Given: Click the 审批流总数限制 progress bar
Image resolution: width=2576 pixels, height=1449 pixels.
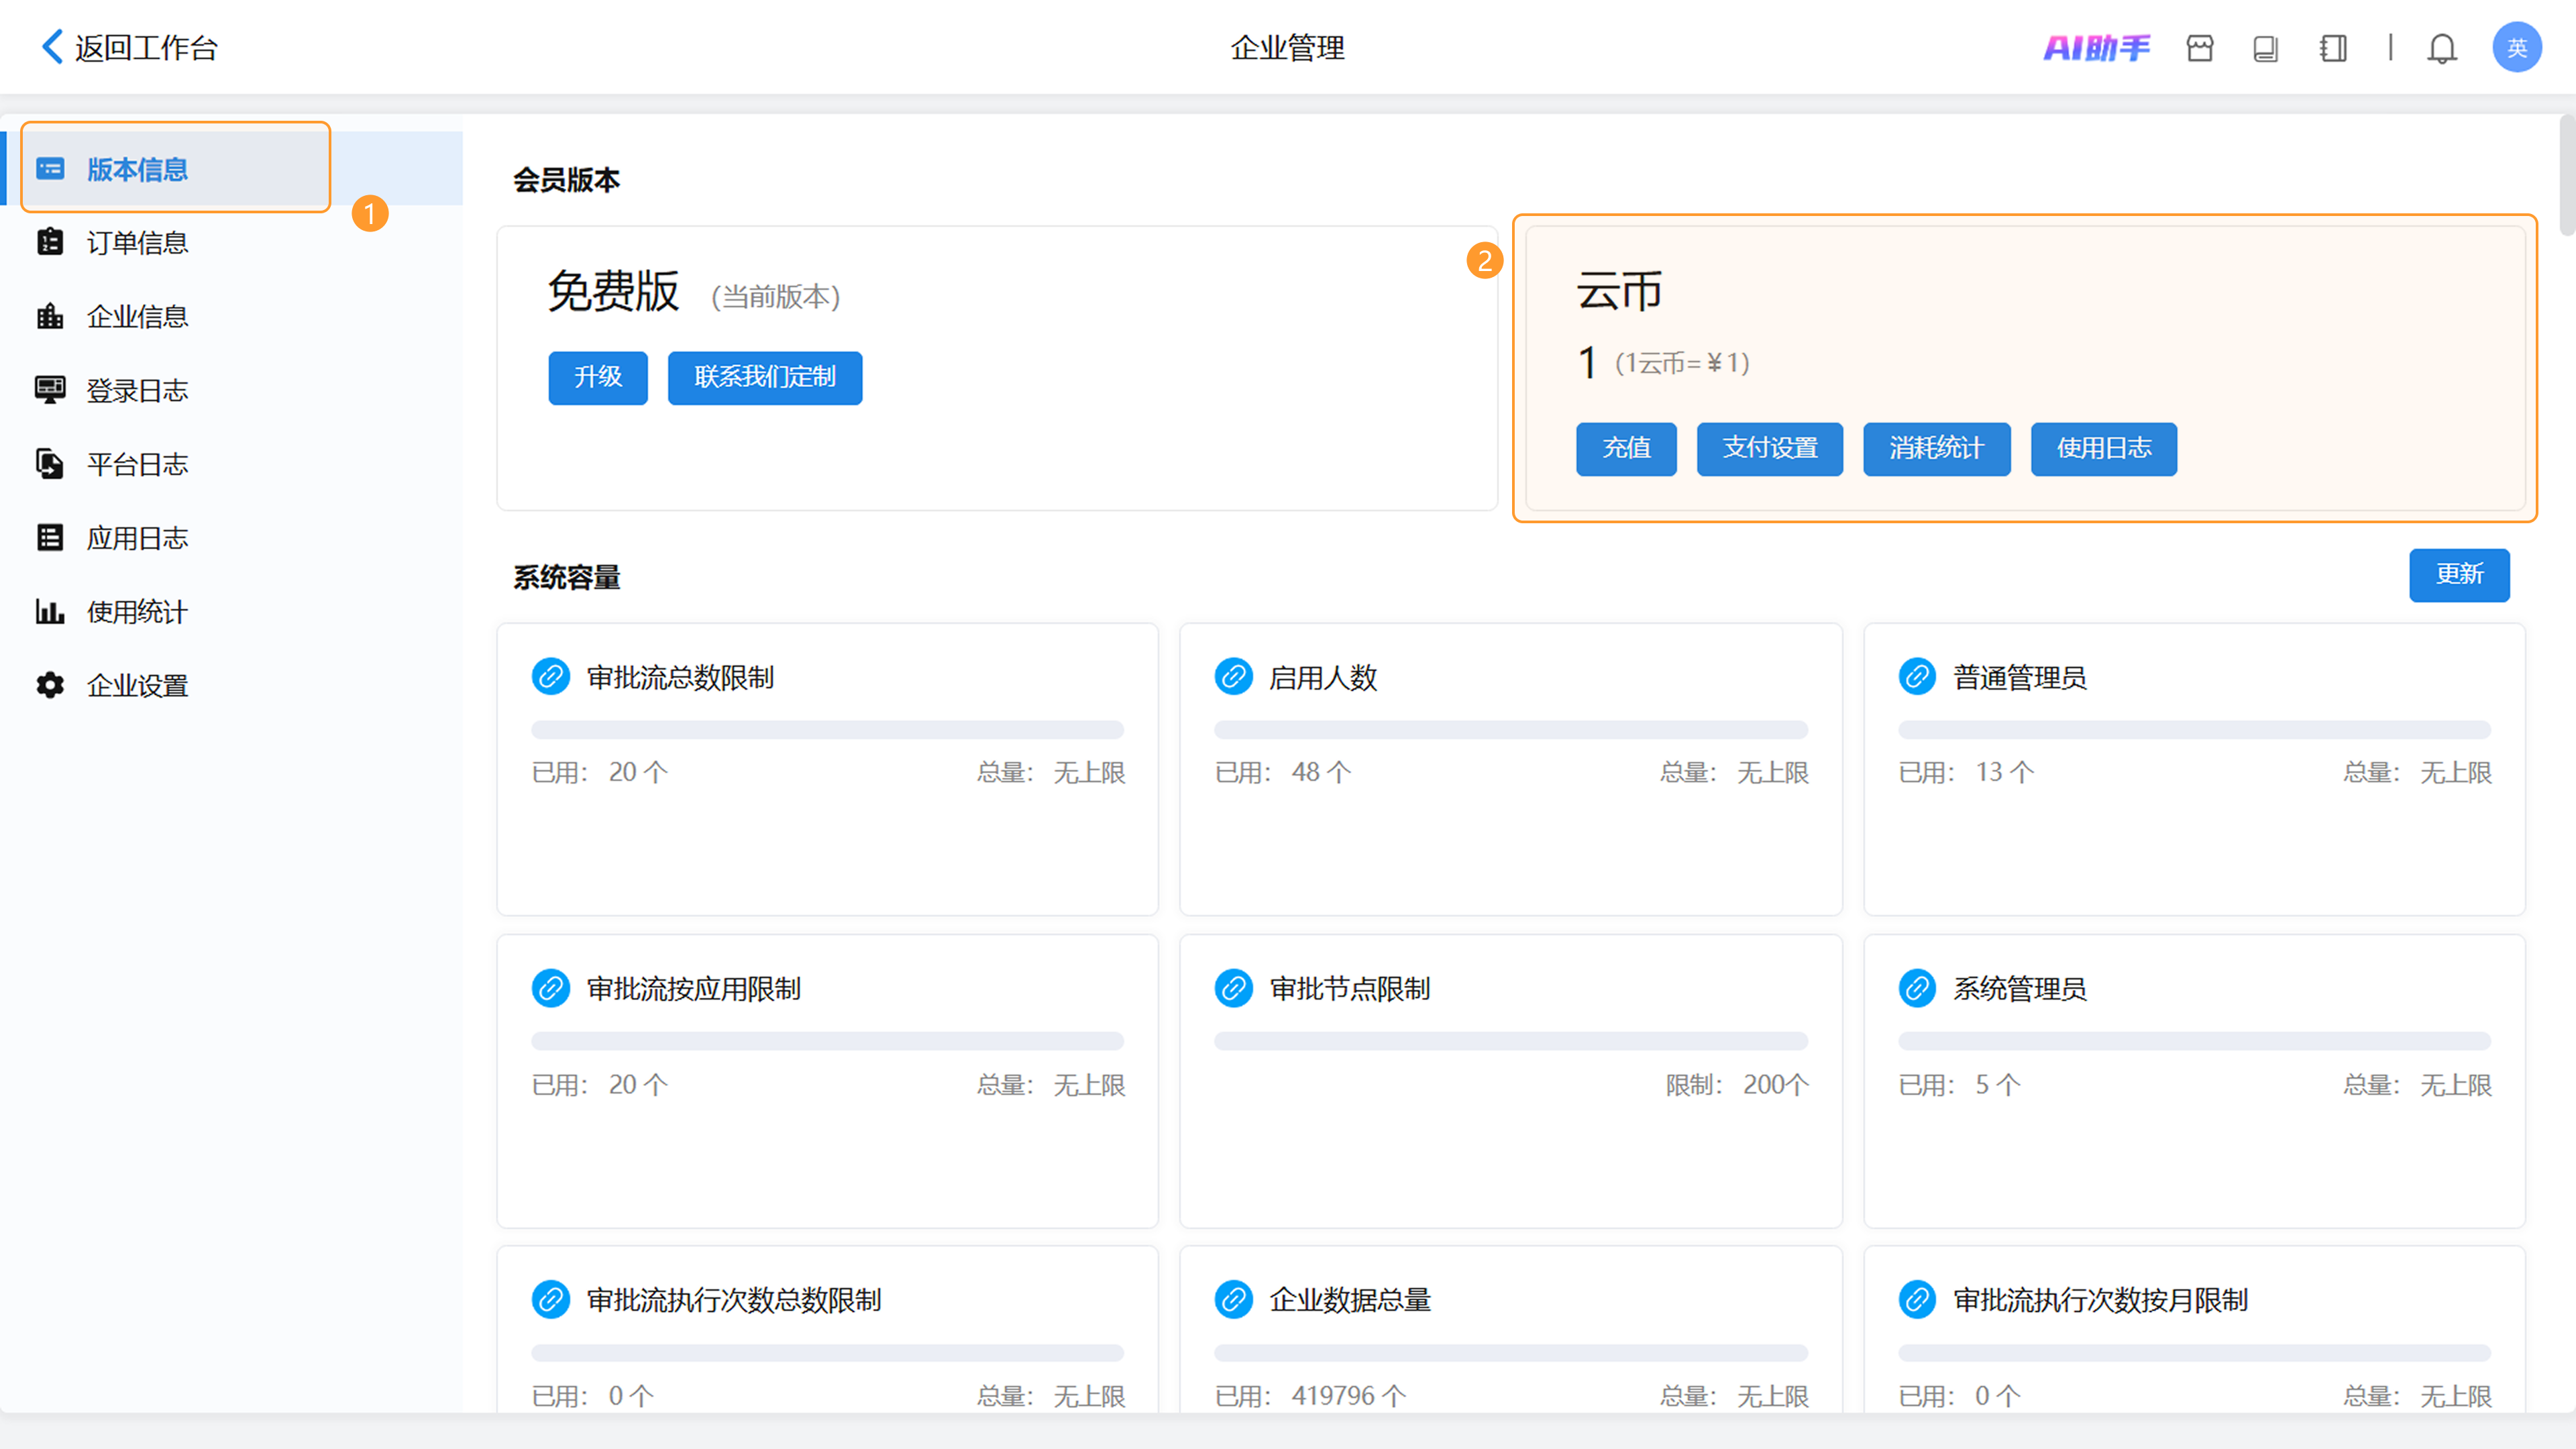Looking at the screenshot, I should 827,729.
